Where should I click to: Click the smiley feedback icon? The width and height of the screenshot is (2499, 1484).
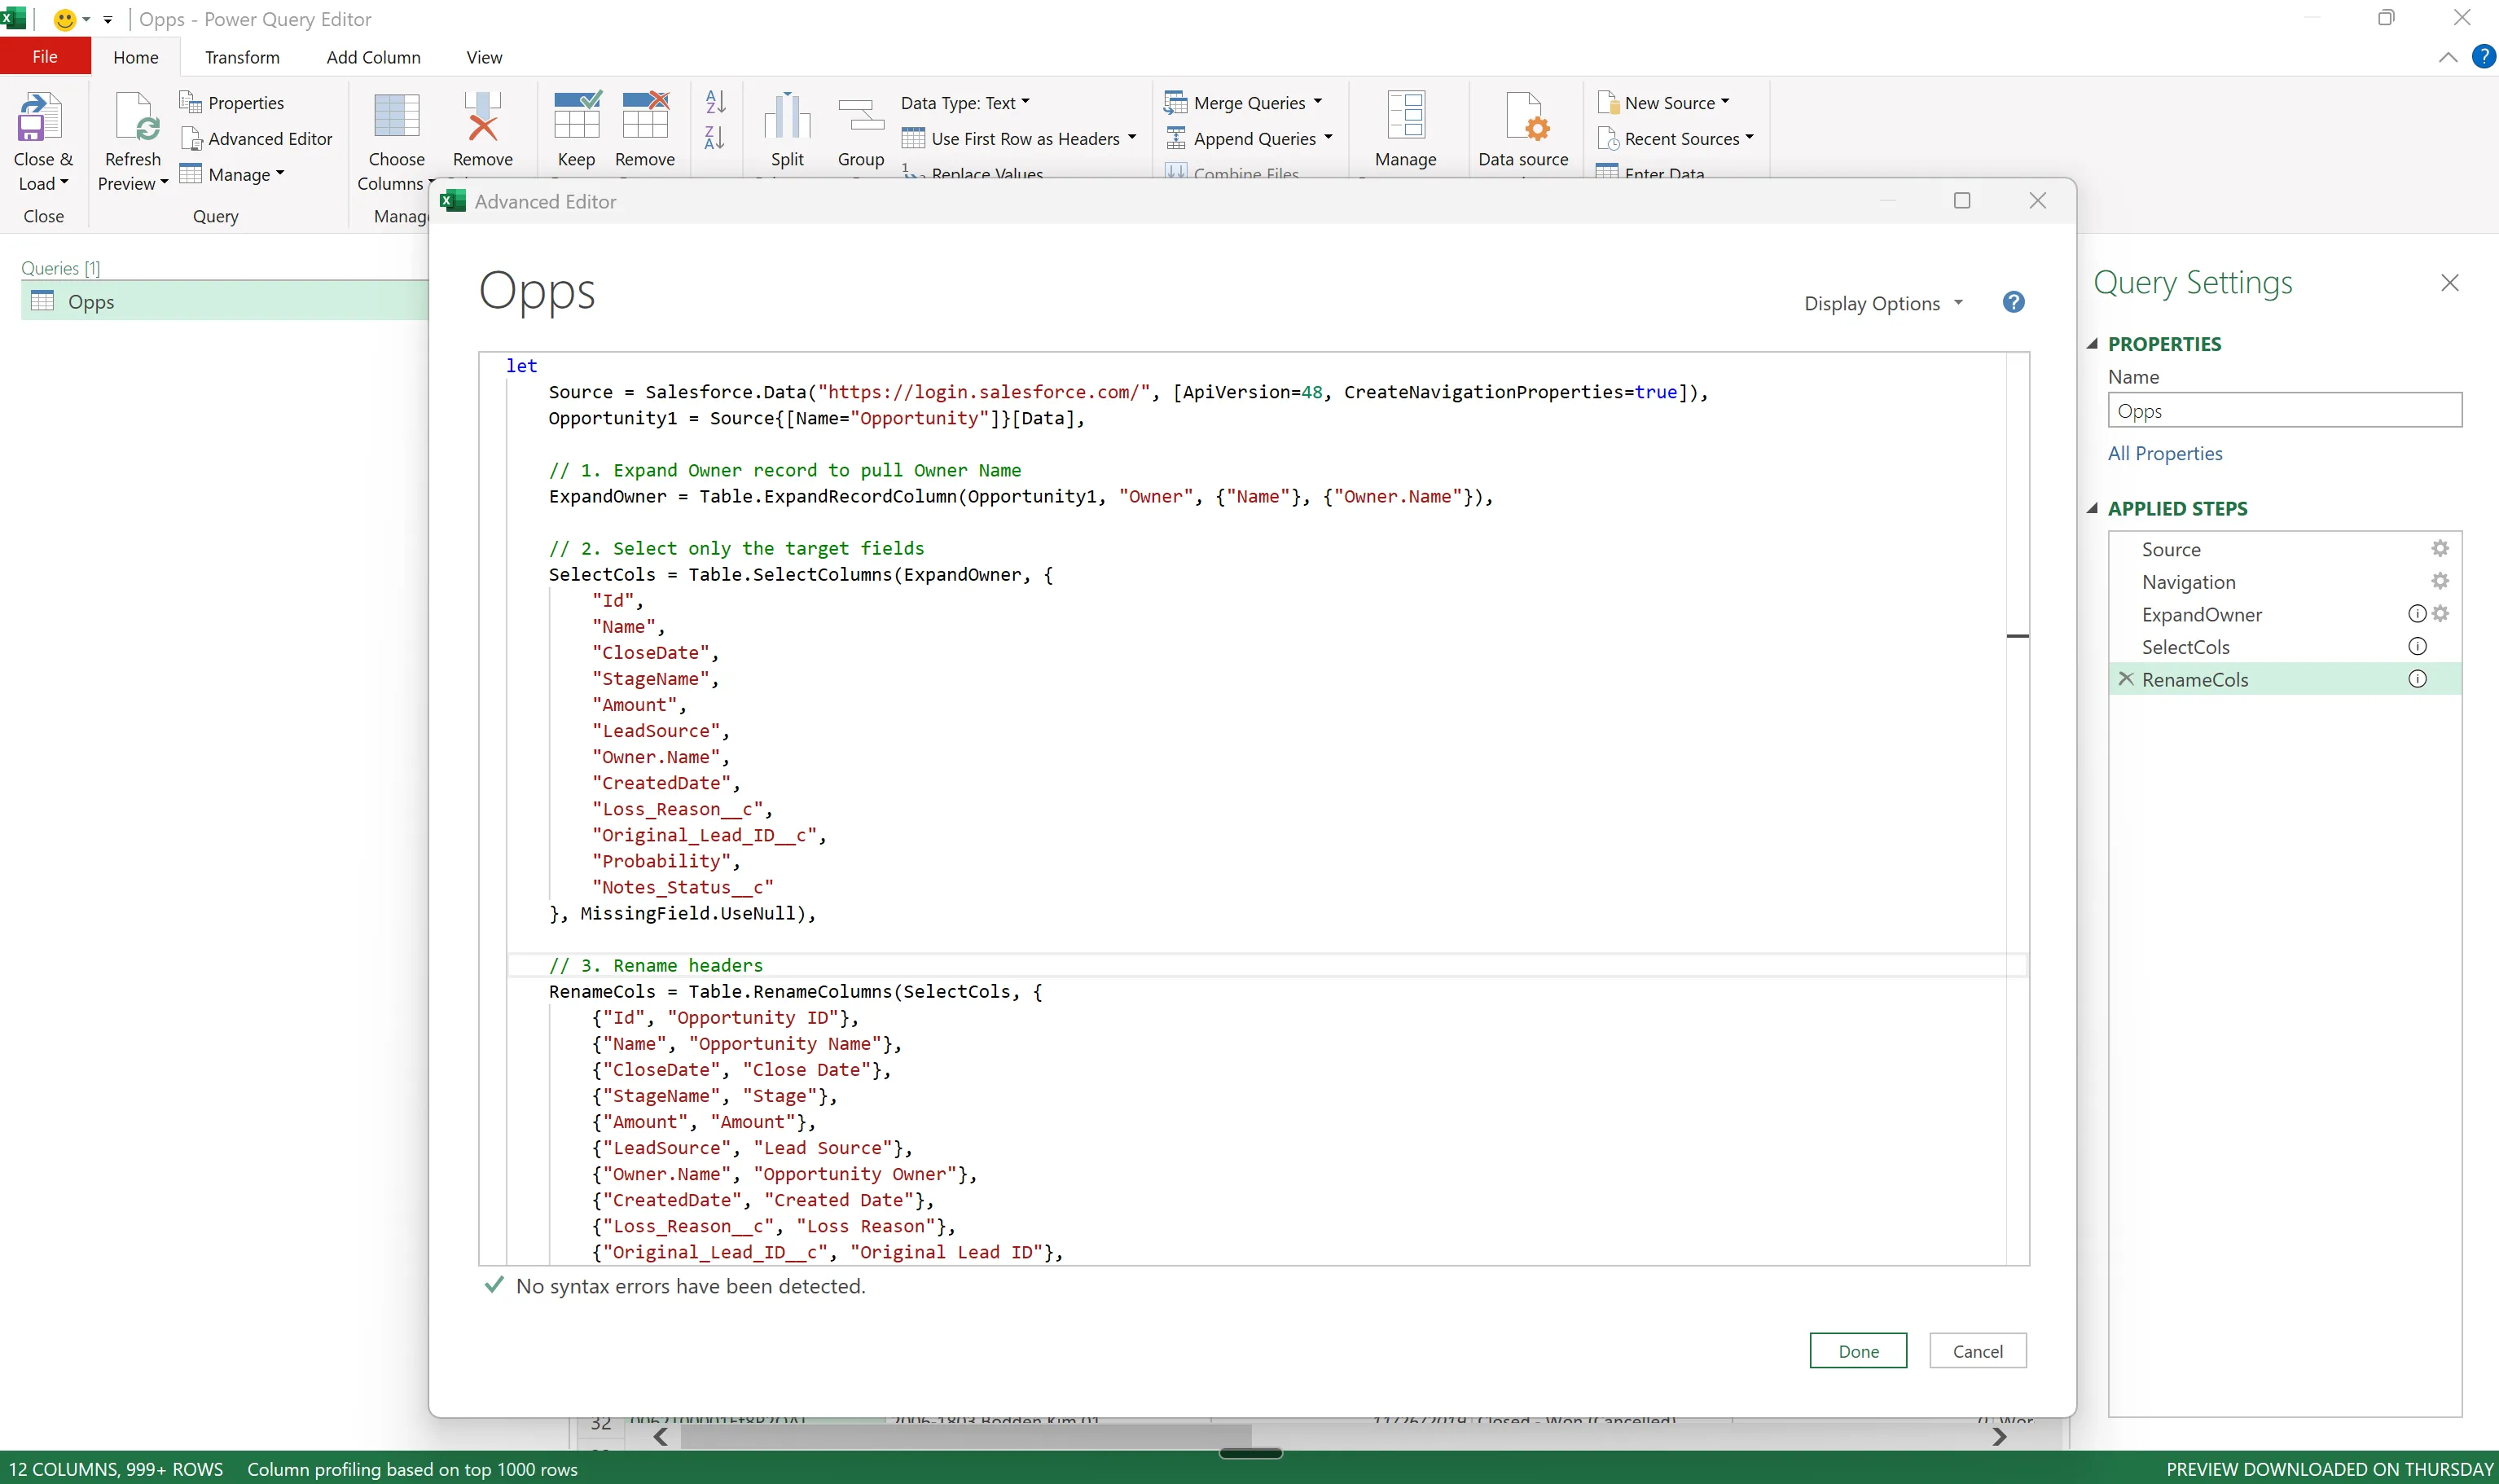(65, 19)
